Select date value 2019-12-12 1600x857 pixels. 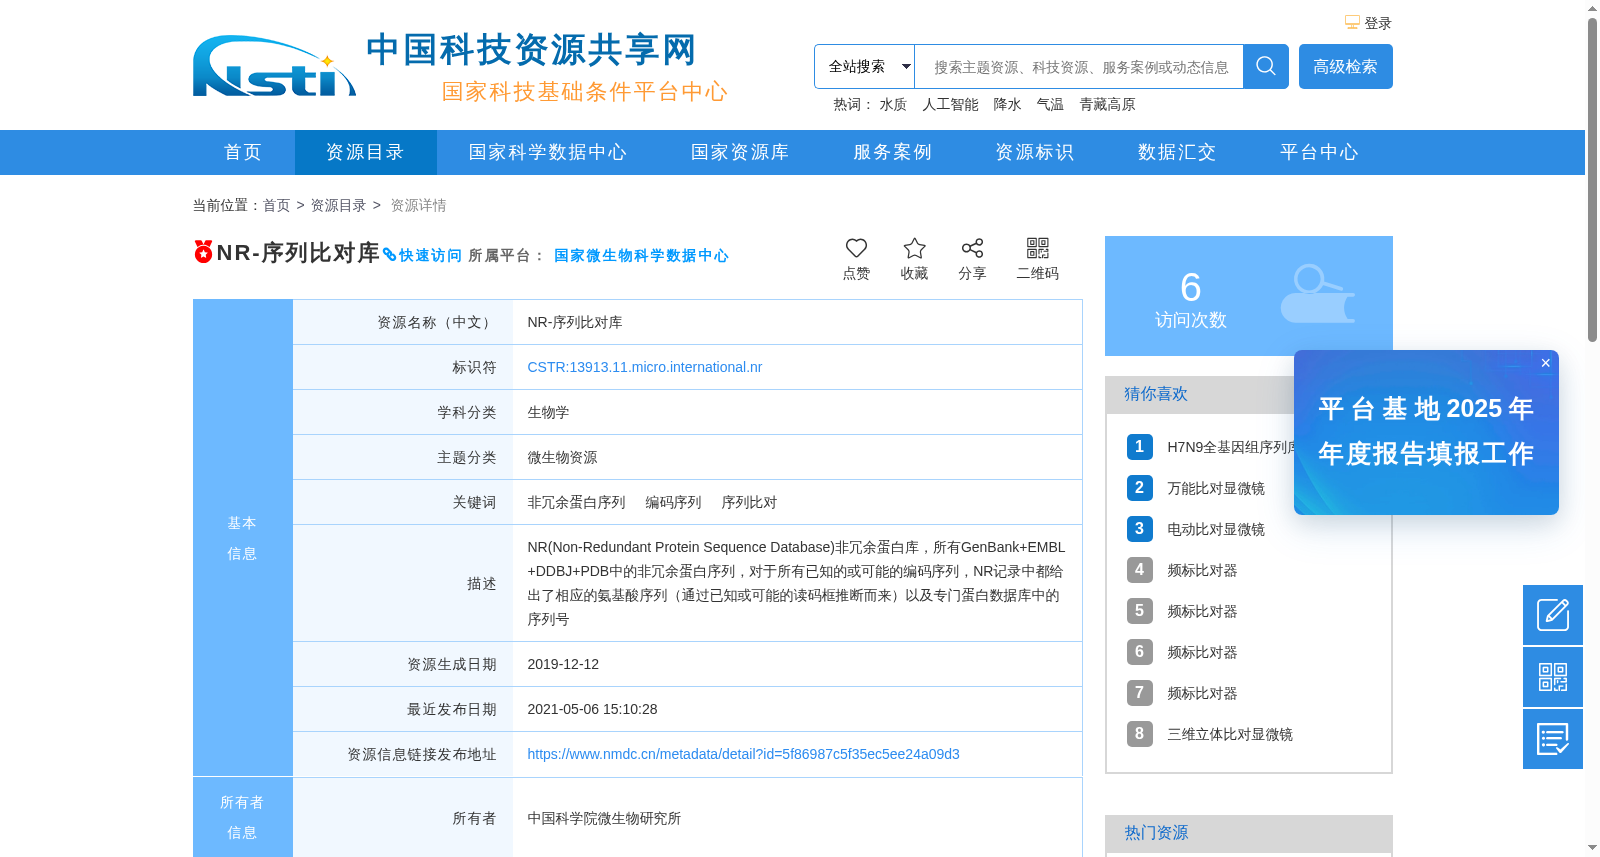point(563,664)
